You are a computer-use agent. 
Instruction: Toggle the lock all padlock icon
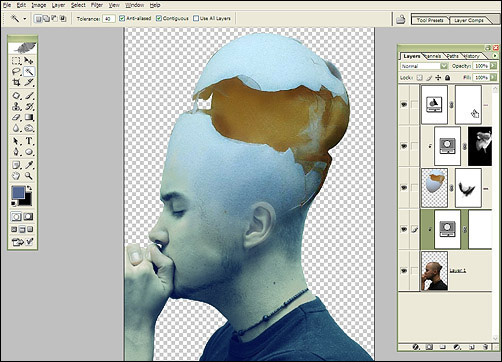447,78
